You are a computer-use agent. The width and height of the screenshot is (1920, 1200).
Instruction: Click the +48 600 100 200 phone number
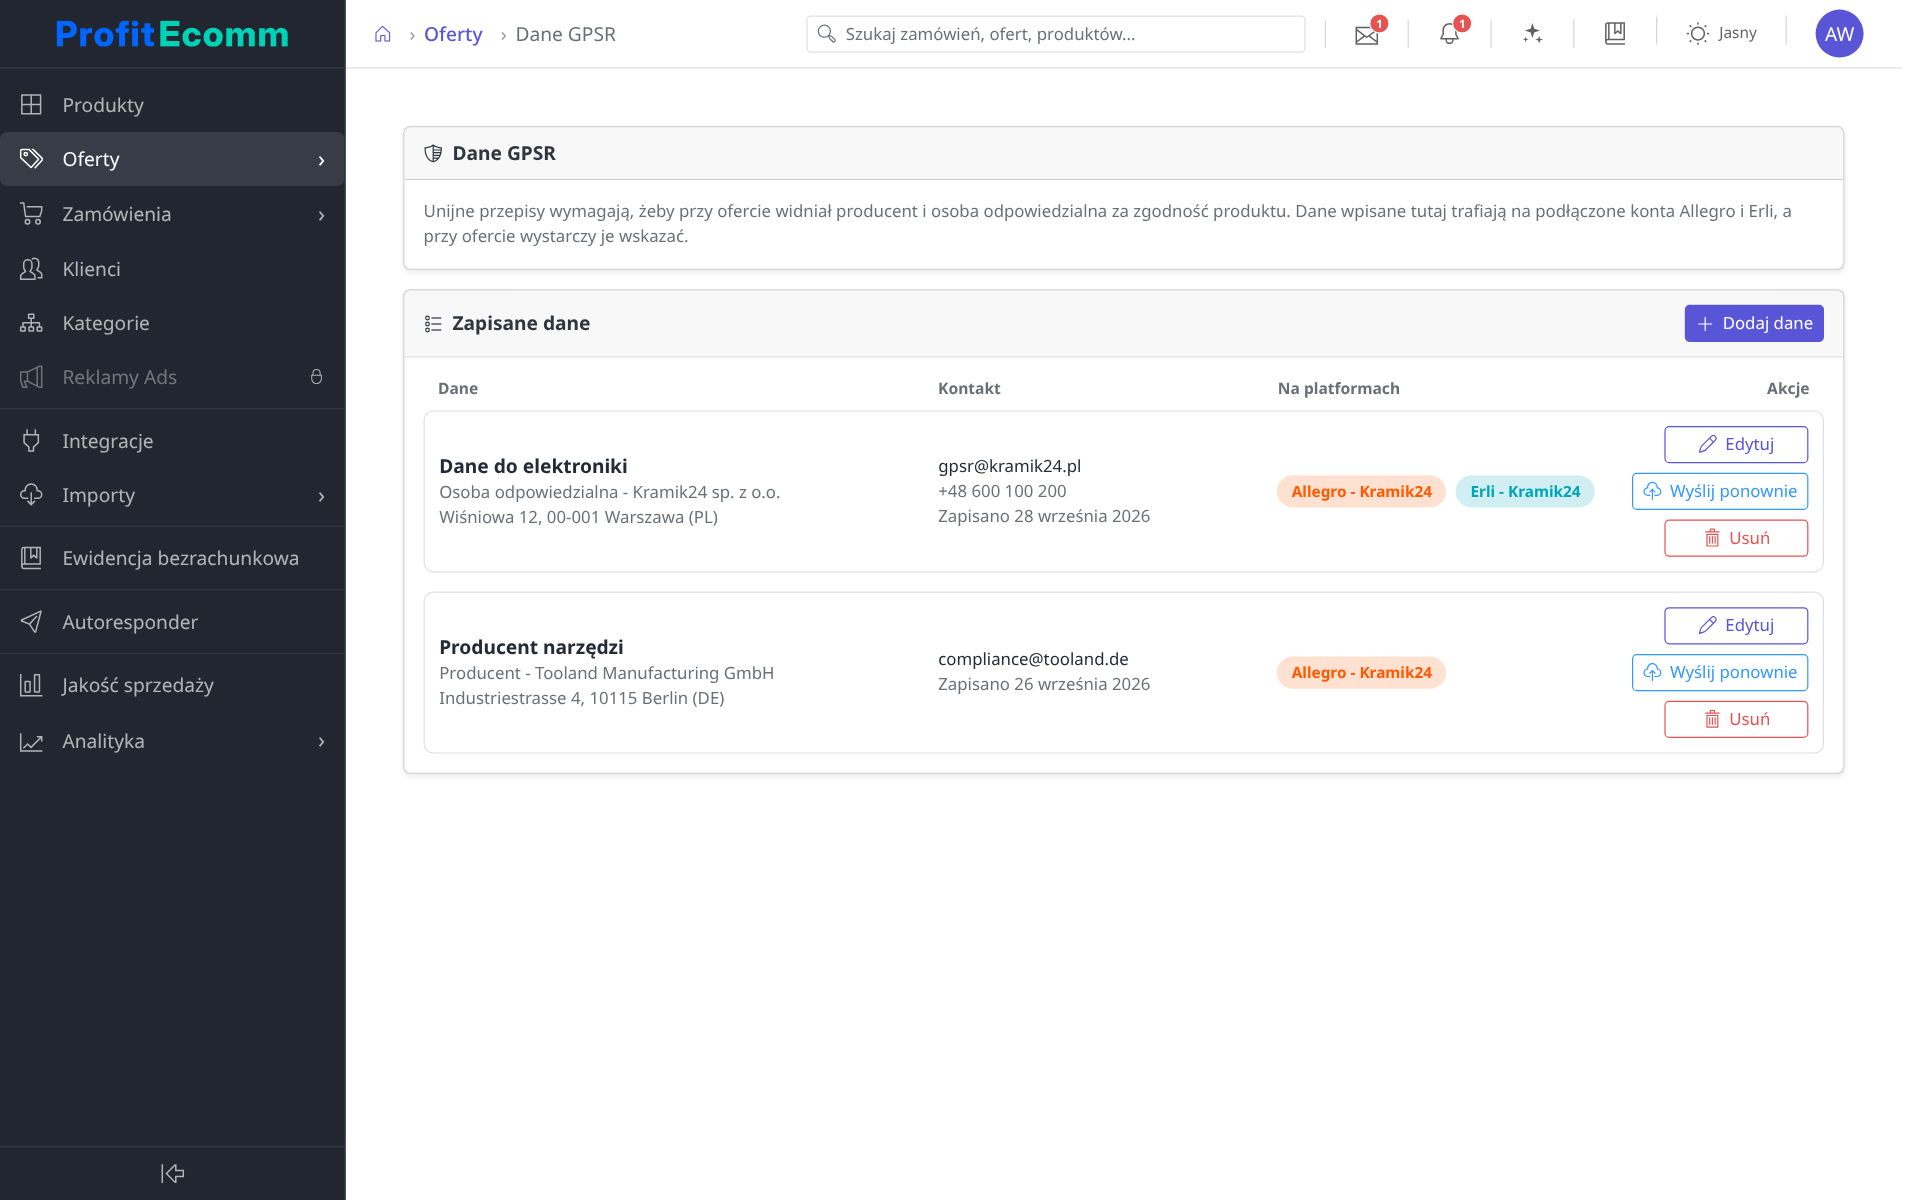pyautogui.click(x=1002, y=491)
